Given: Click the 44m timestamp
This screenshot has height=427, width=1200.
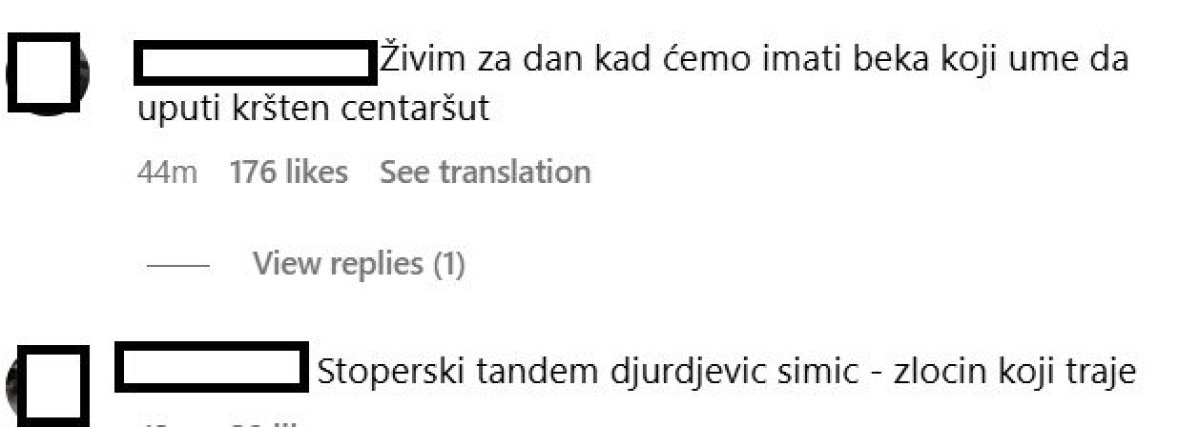Looking at the screenshot, I should point(167,172).
